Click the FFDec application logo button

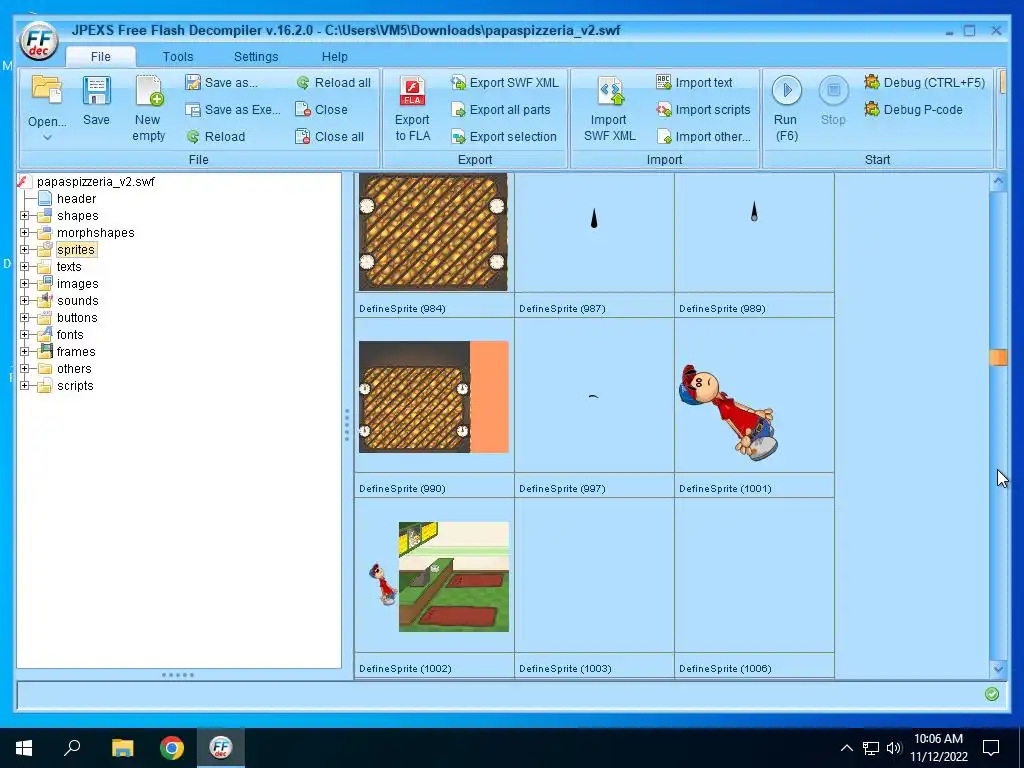(39, 40)
